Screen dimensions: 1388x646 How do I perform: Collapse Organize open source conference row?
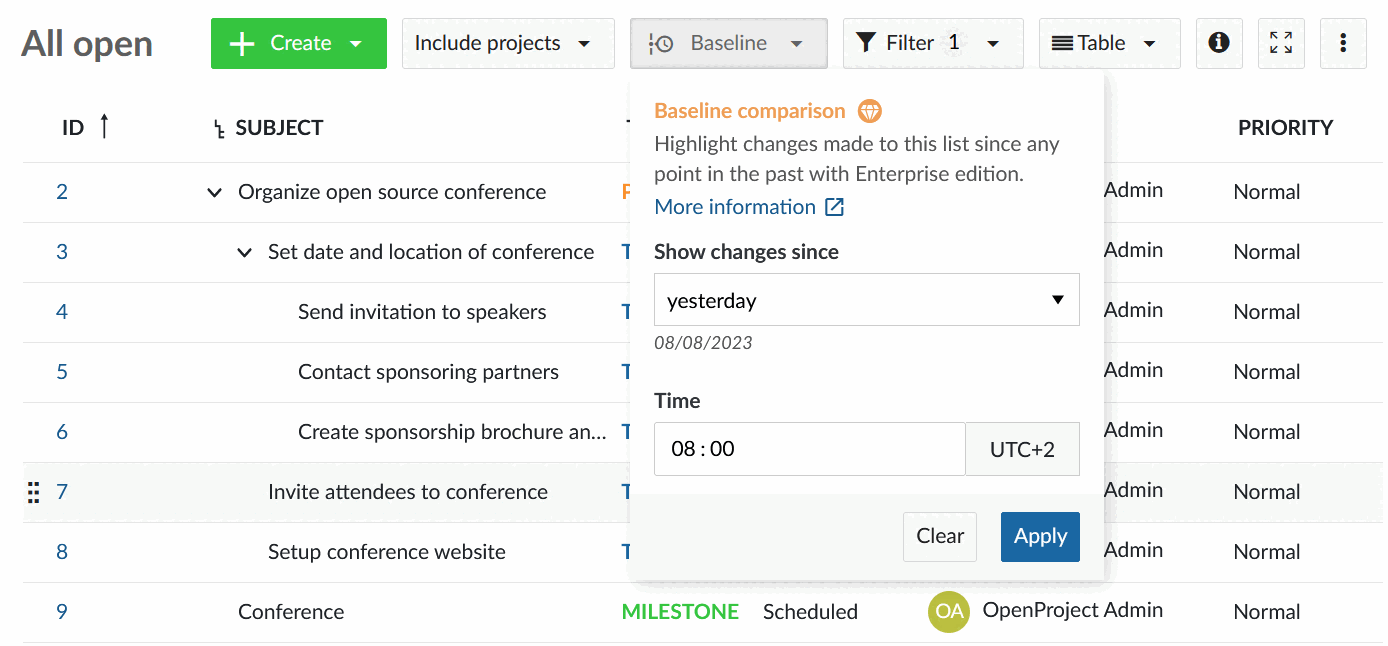[213, 191]
